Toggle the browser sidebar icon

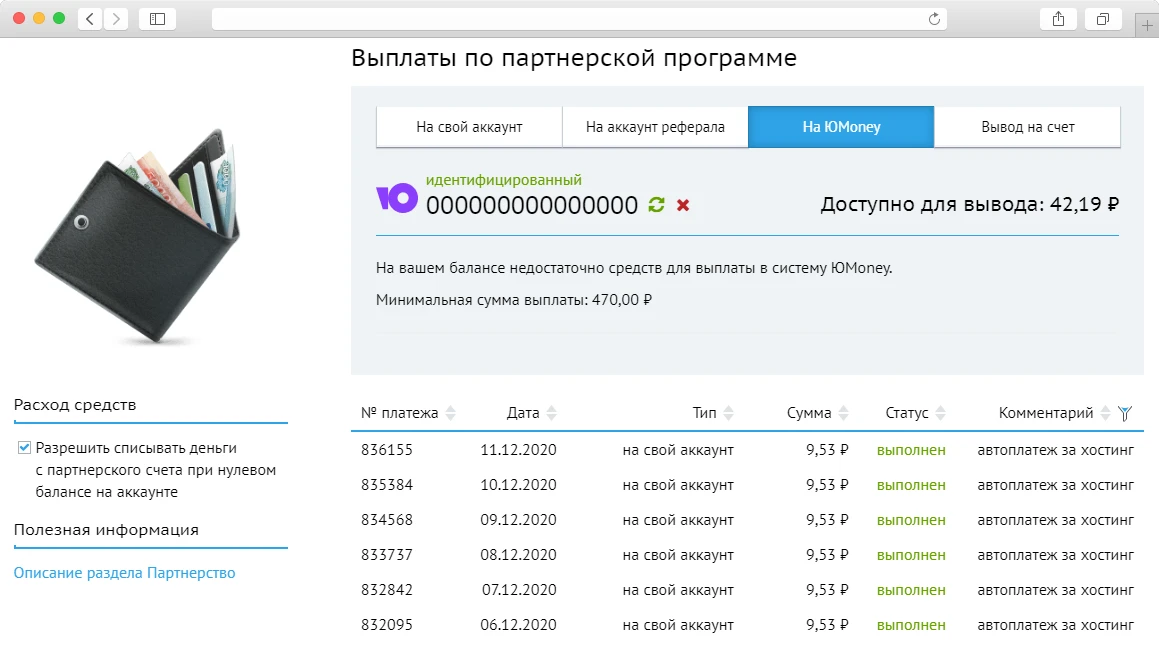coord(157,18)
